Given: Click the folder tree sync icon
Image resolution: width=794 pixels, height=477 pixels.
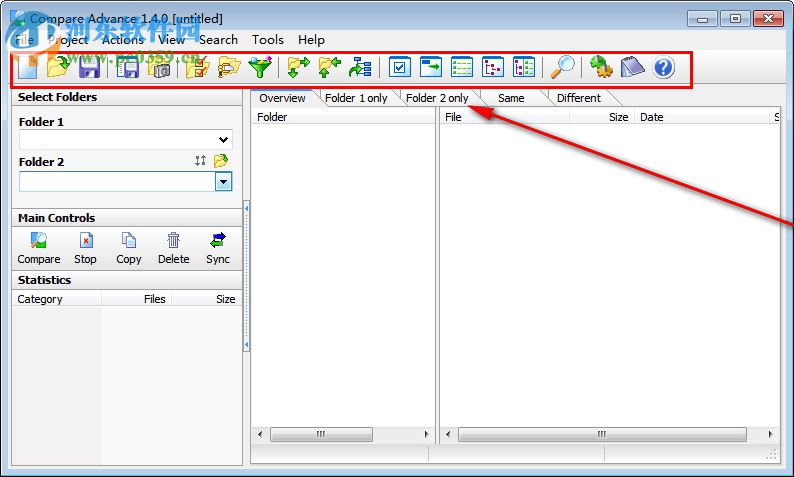Looking at the screenshot, I should point(360,67).
